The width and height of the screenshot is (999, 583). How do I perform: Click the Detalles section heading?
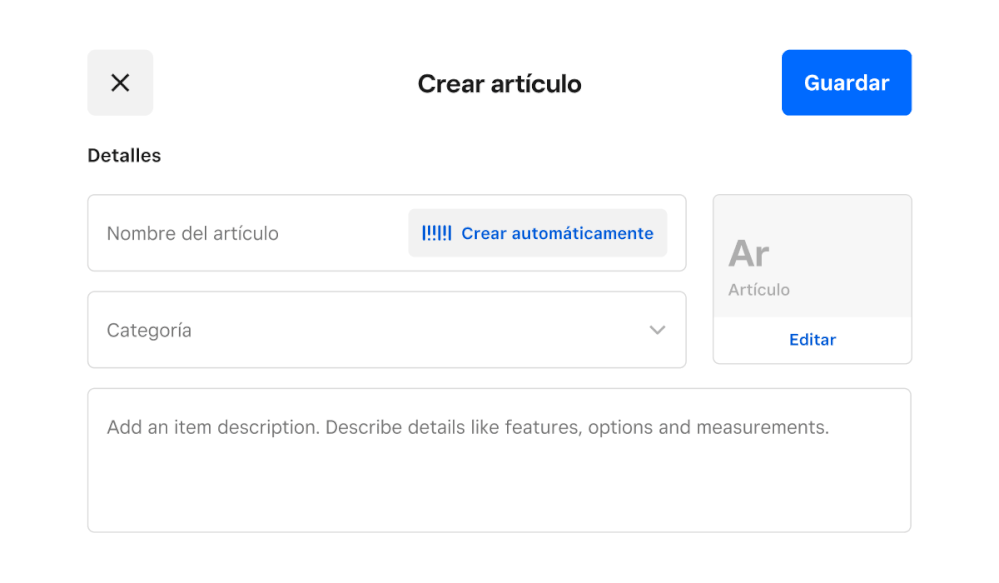pos(124,156)
